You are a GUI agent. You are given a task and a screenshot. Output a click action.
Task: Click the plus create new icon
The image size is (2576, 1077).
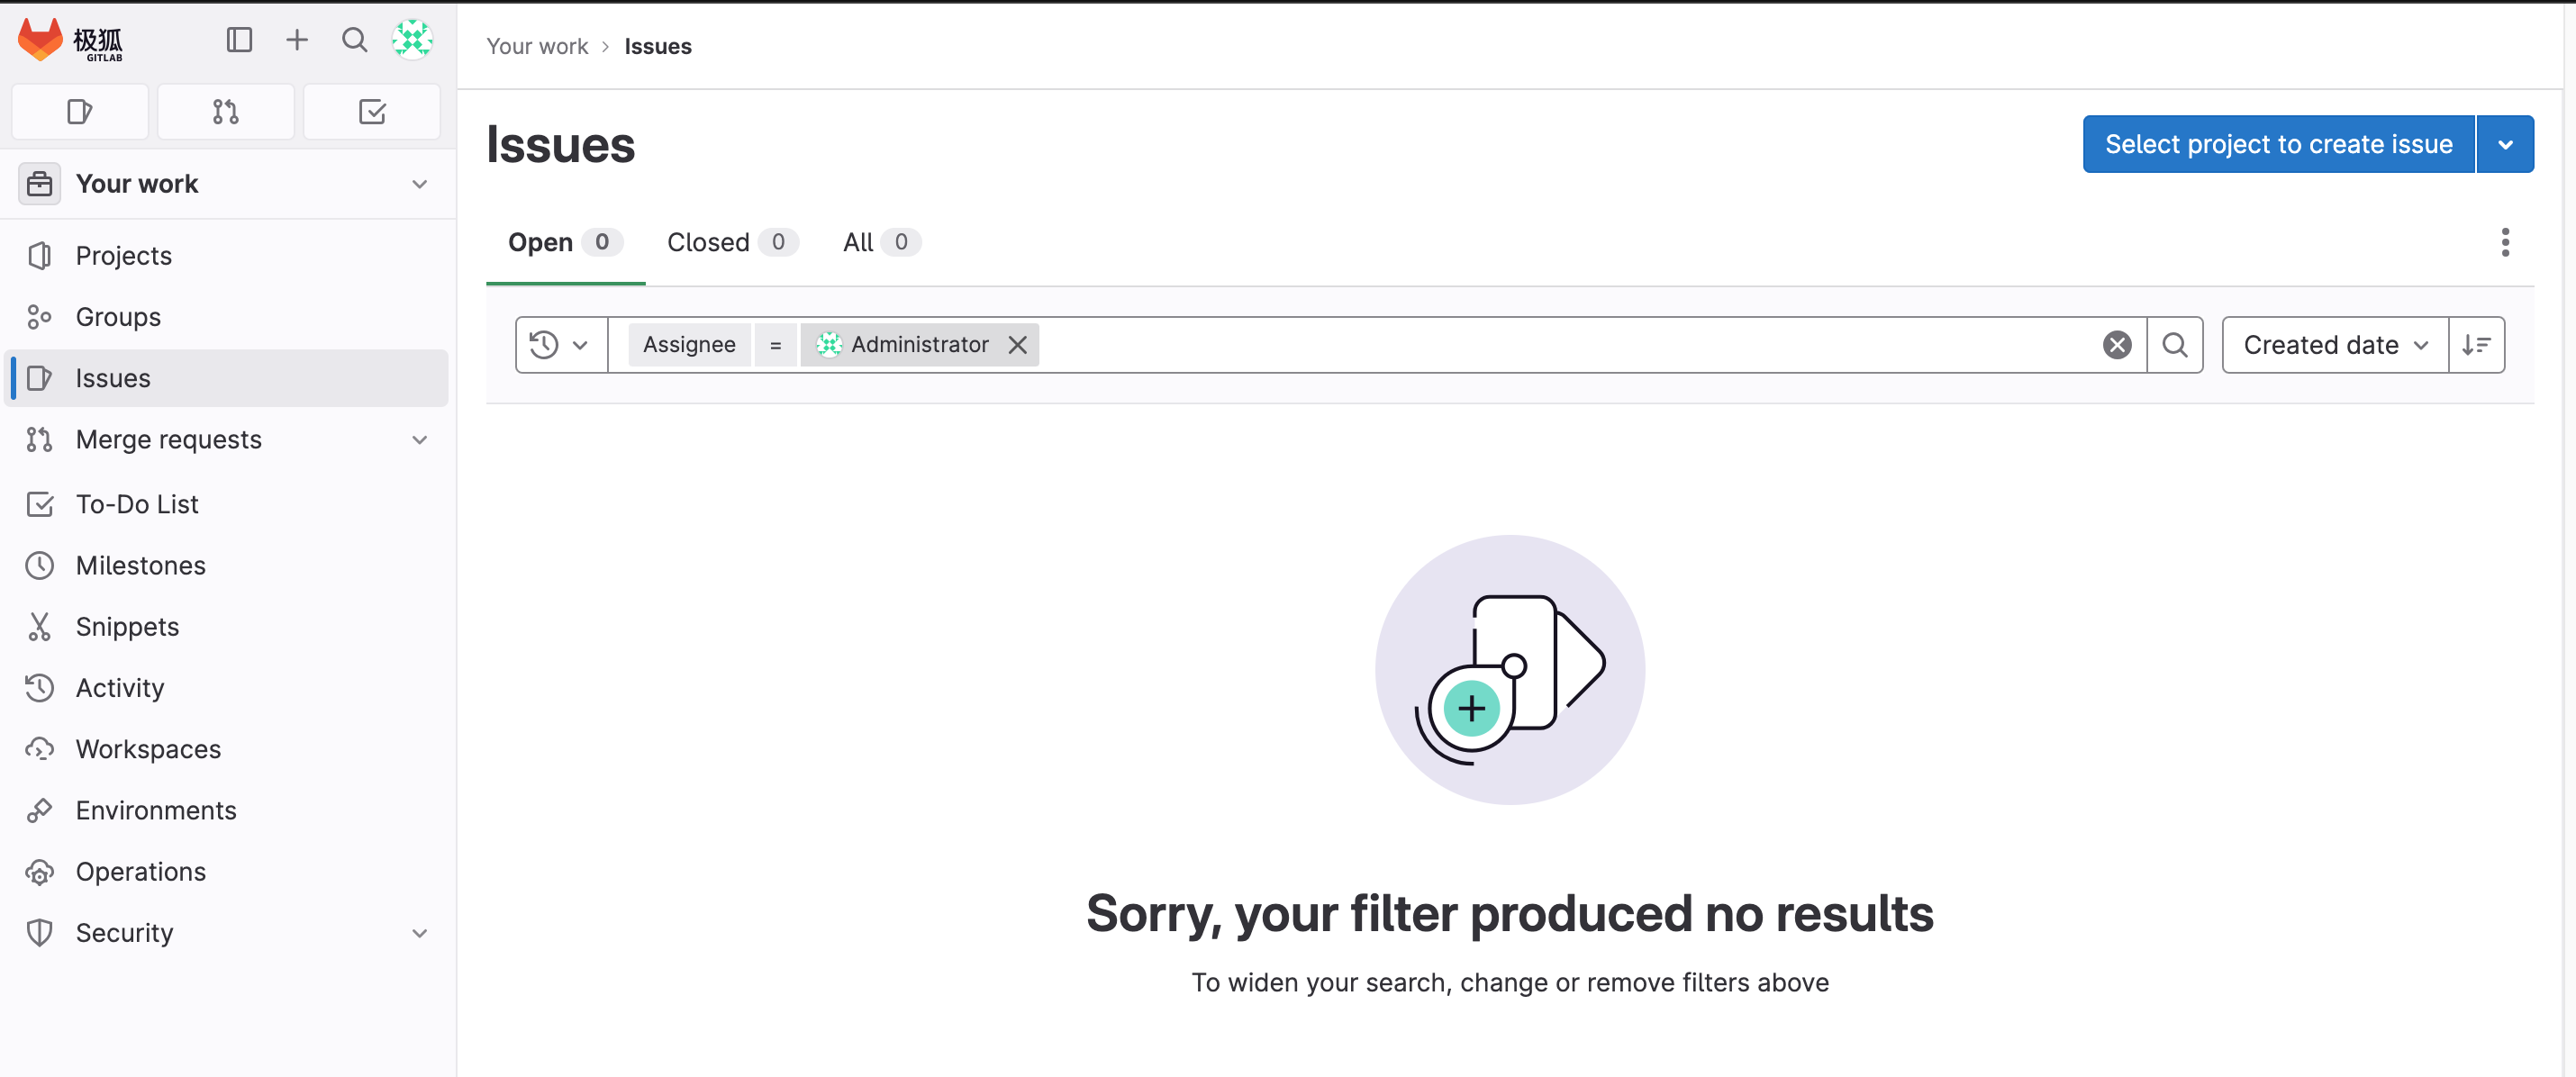pyautogui.click(x=297, y=40)
